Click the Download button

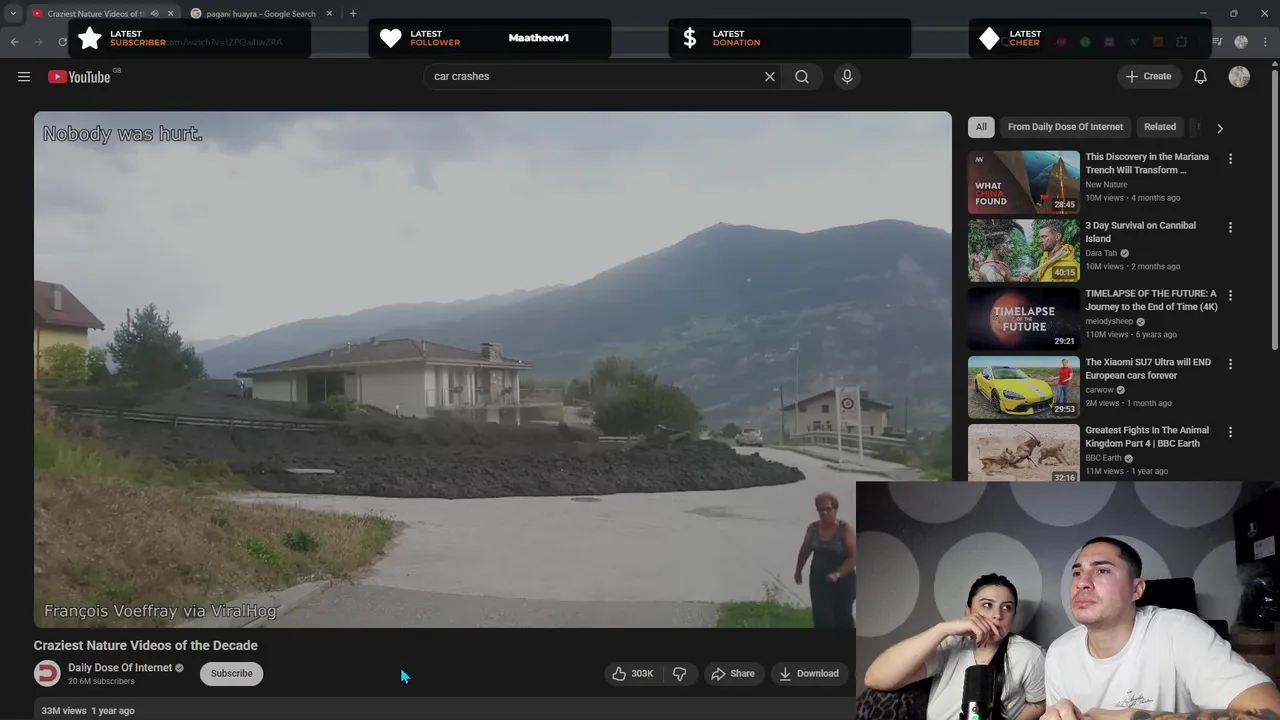click(x=810, y=674)
